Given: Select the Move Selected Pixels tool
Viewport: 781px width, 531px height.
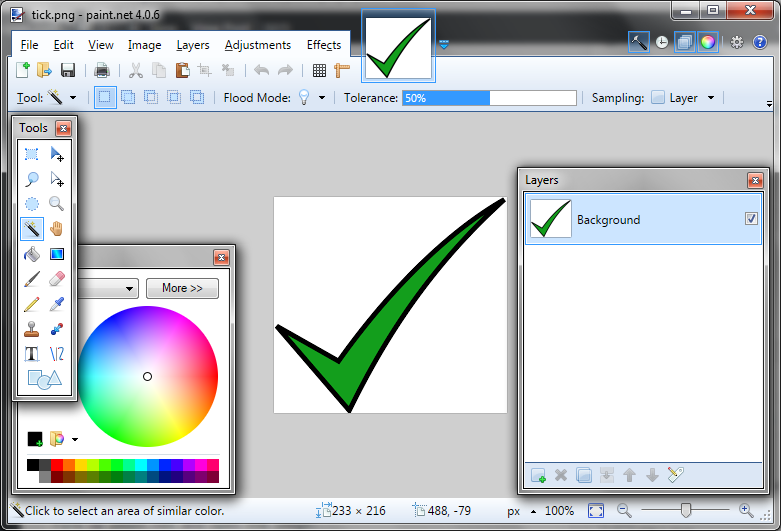Looking at the screenshot, I should pos(57,154).
